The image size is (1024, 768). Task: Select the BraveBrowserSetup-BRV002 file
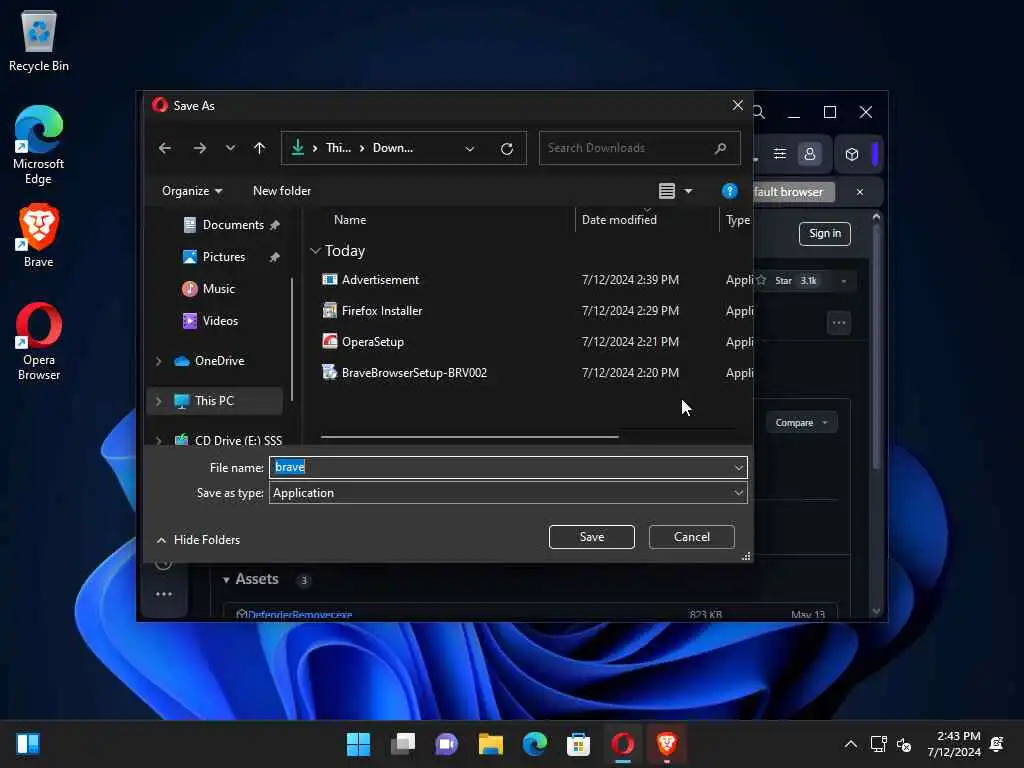(414, 373)
